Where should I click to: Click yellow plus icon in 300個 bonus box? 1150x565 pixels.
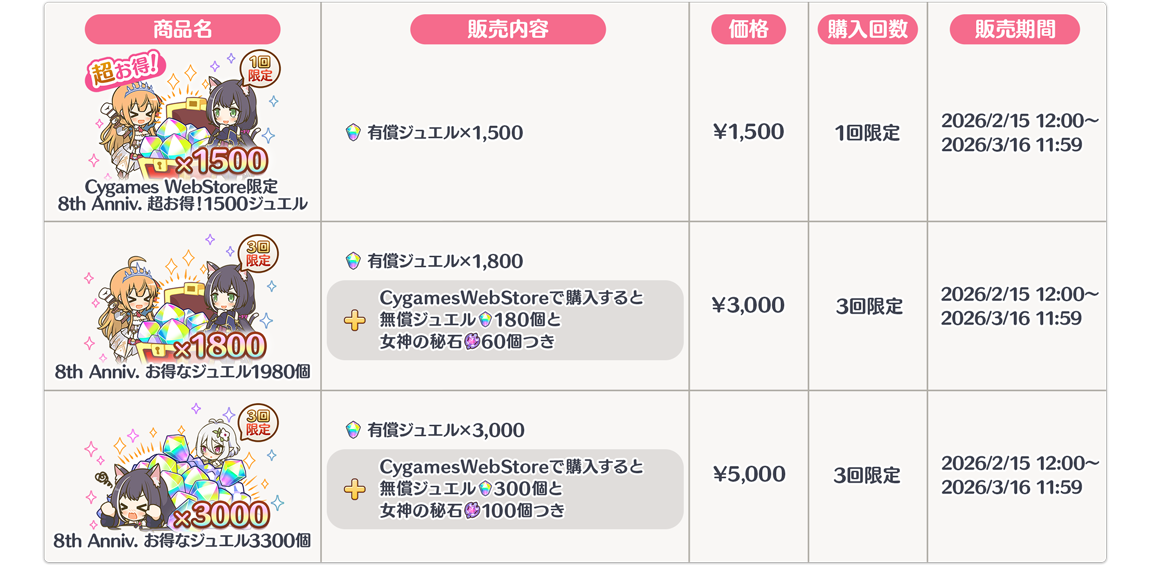pos(354,489)
